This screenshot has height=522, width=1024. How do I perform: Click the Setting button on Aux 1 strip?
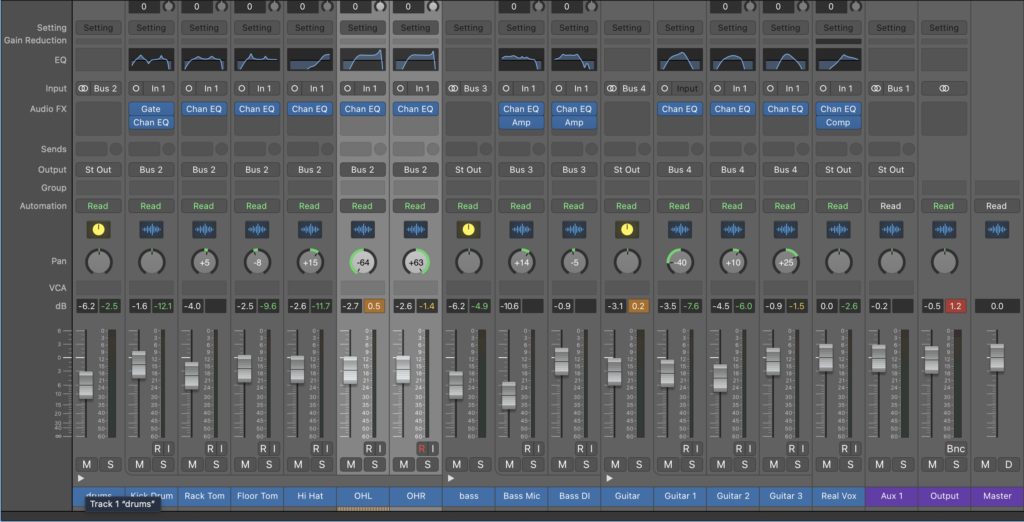[891, 28]
